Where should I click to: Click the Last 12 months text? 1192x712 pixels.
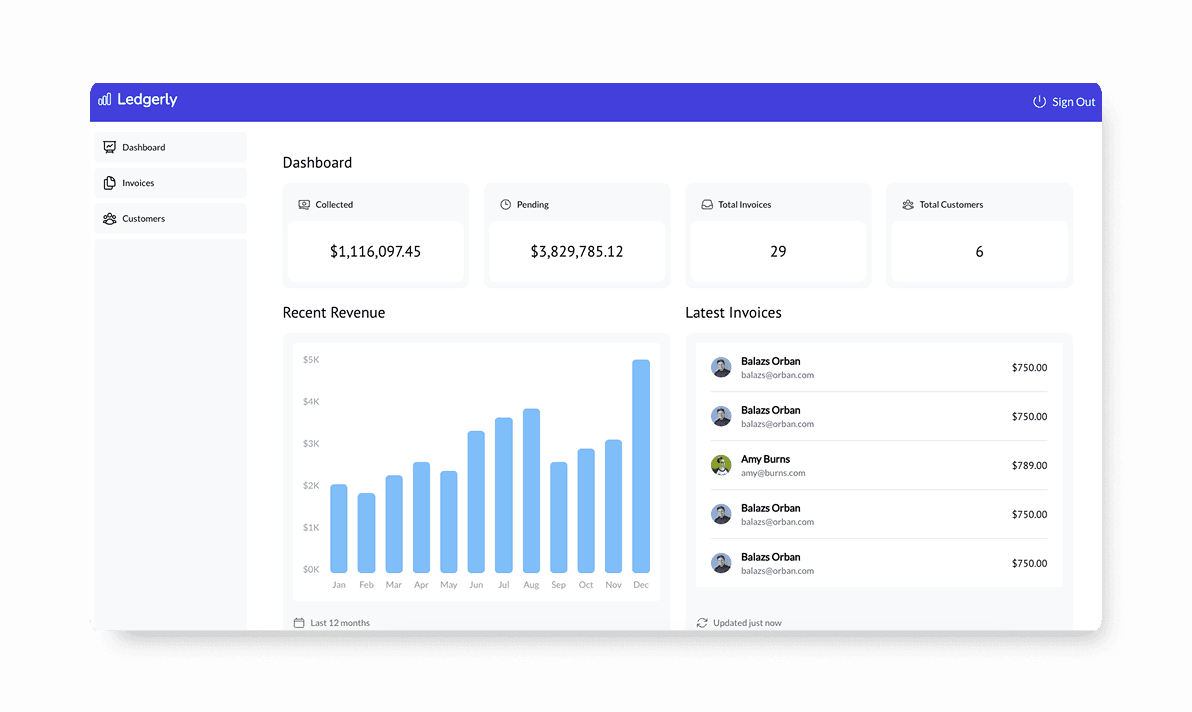[x=340, y=622]
